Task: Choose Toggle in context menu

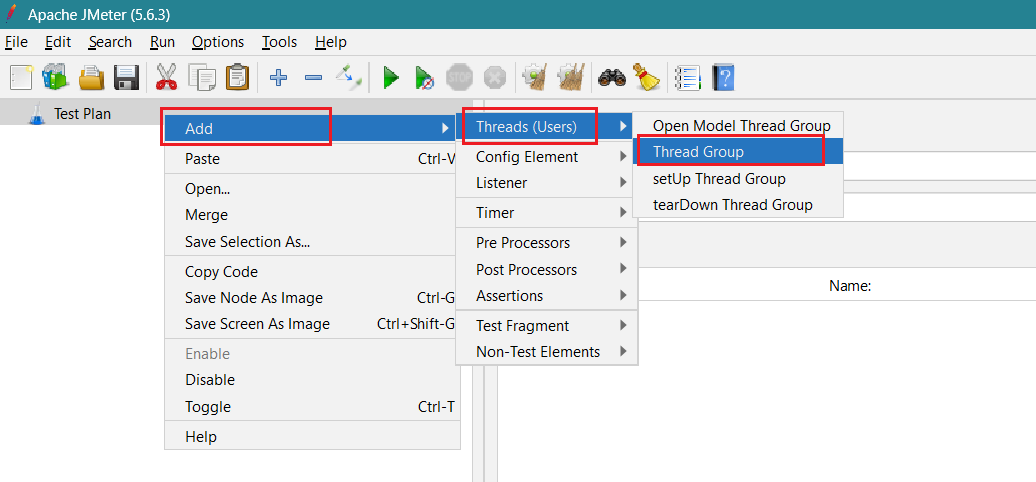Action: 311,407
